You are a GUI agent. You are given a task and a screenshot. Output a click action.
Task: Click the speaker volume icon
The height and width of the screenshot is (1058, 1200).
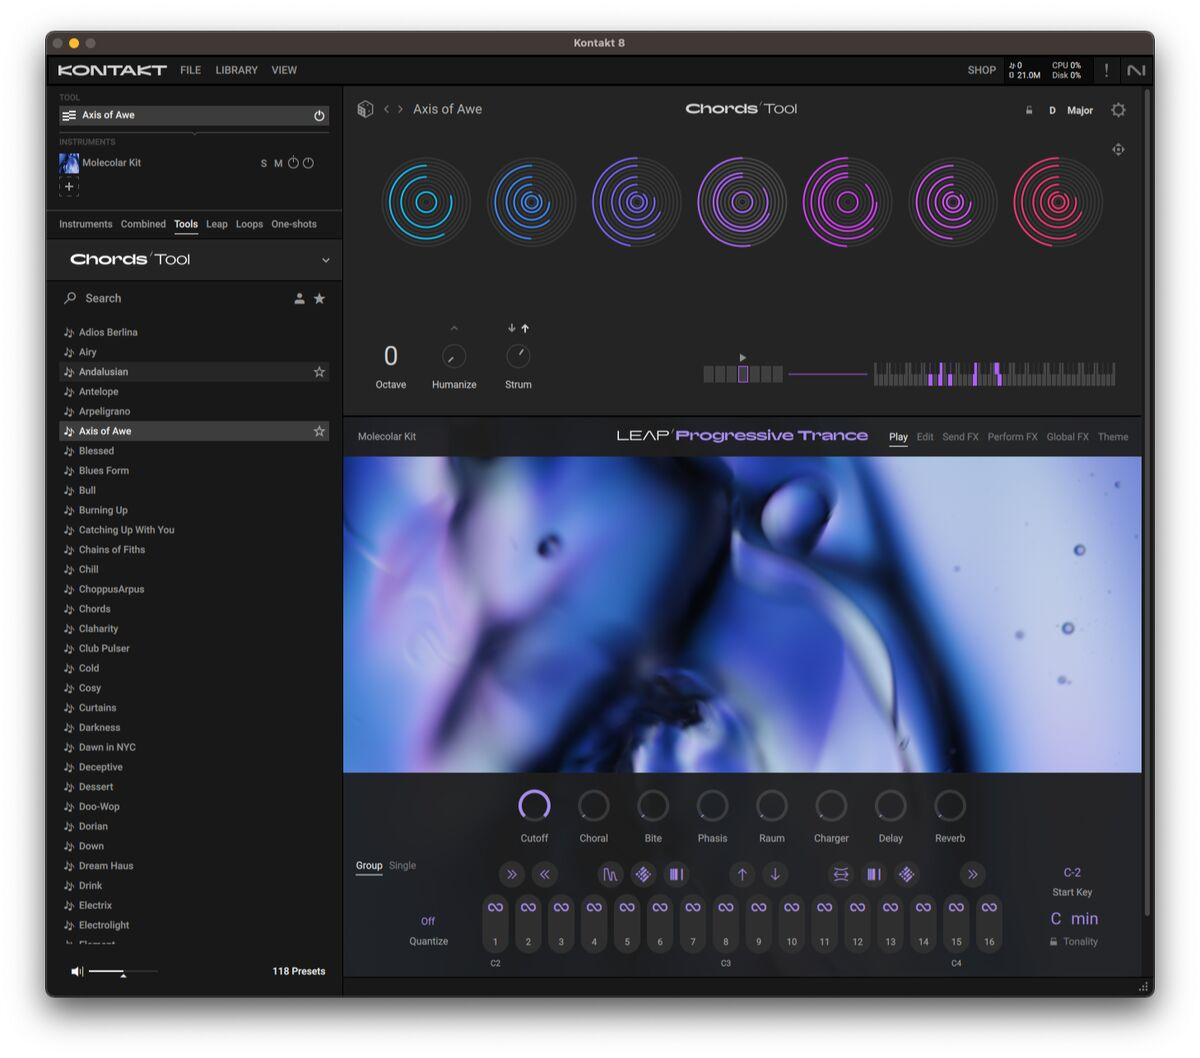coord(77,971)
